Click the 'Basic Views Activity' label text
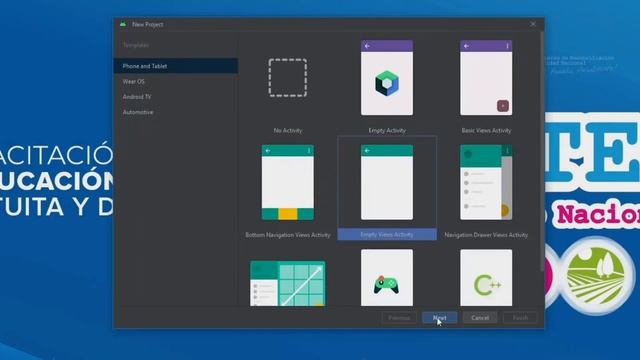 [486, 131]
